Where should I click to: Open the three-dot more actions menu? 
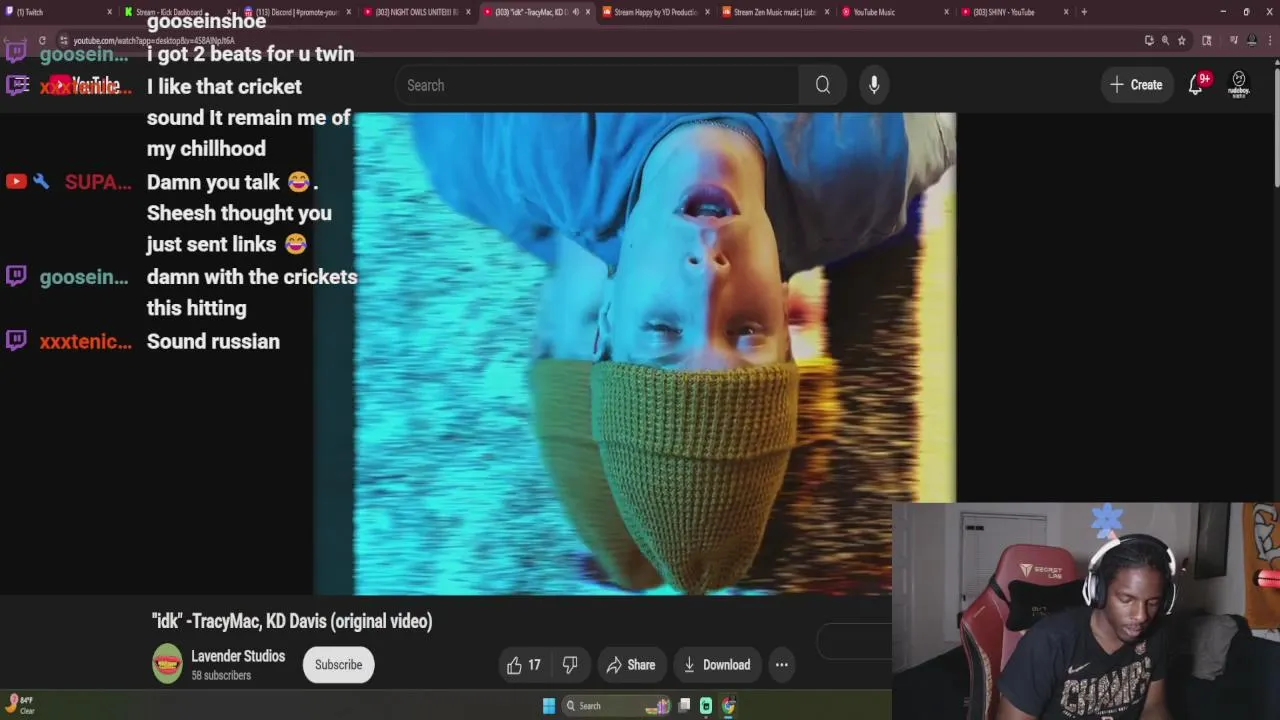782,665
